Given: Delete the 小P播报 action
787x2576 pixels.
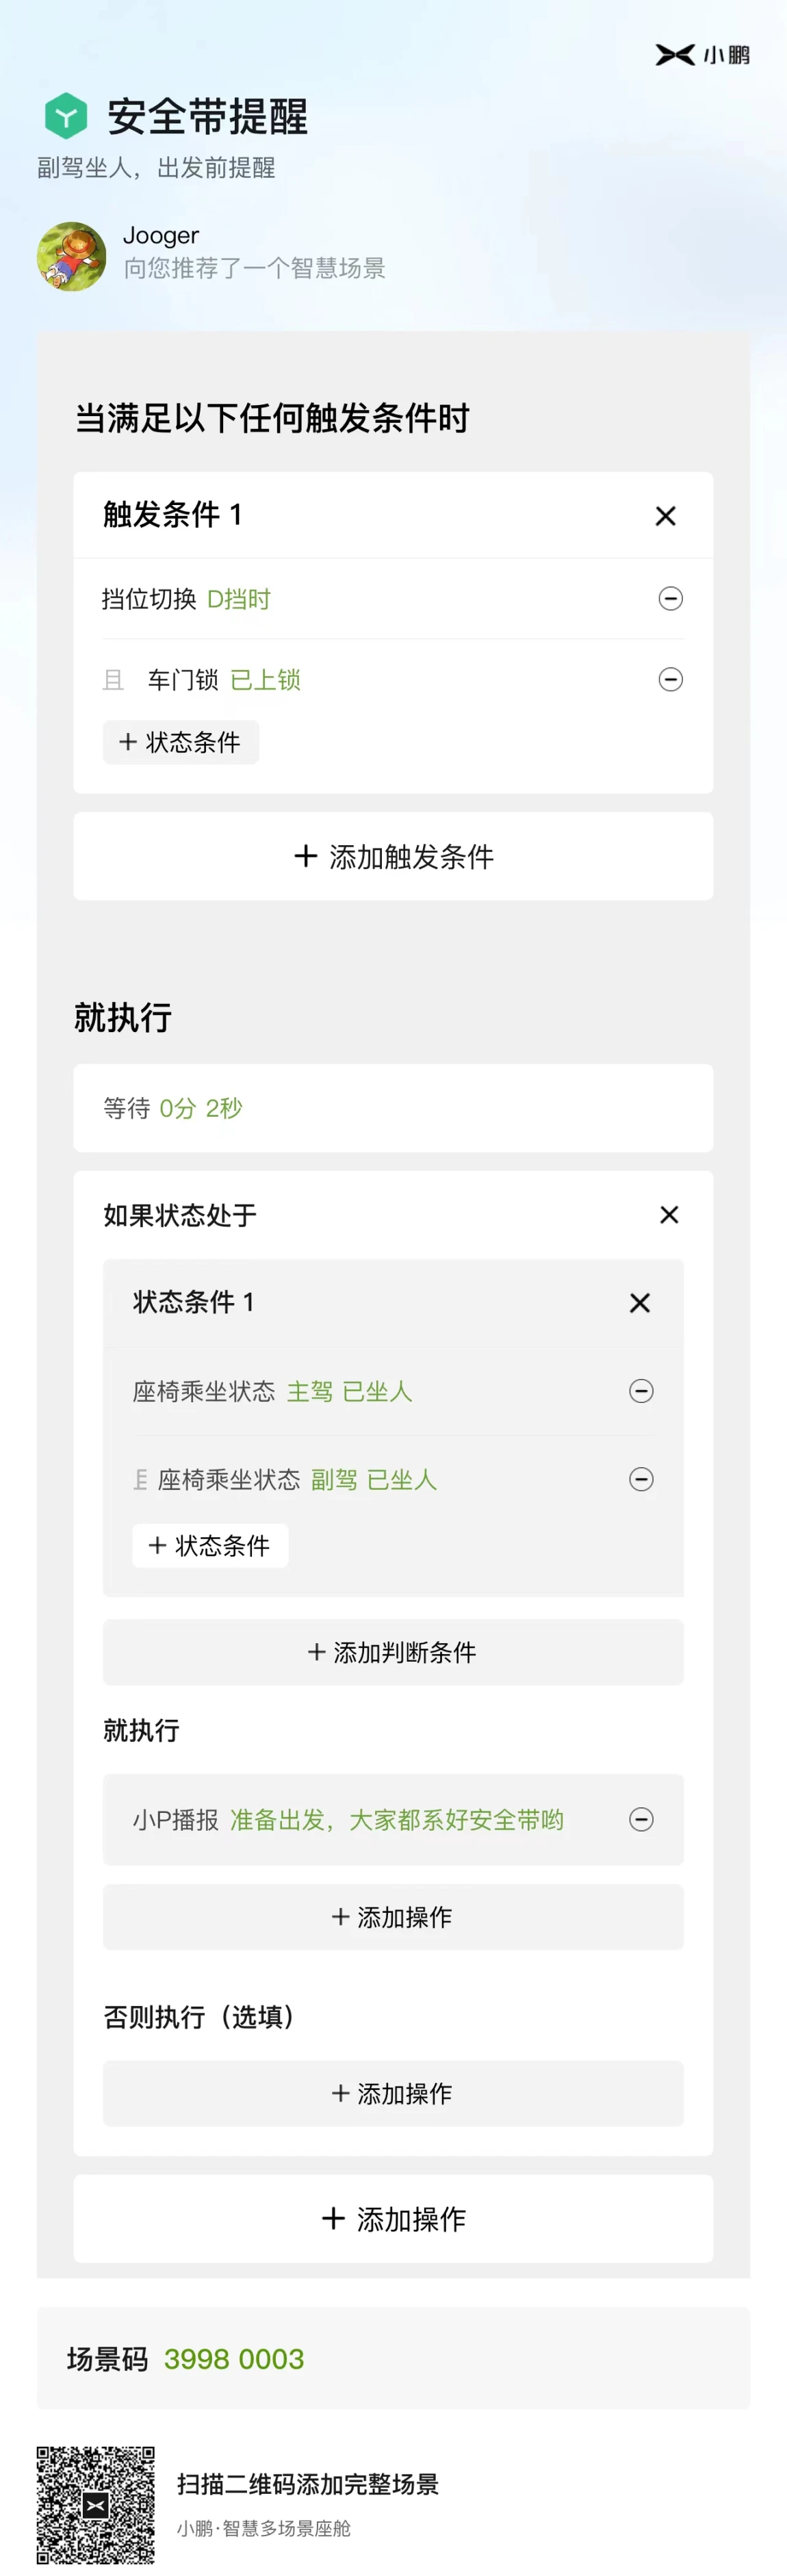Looking at the screenshot, I should 641,1819.
